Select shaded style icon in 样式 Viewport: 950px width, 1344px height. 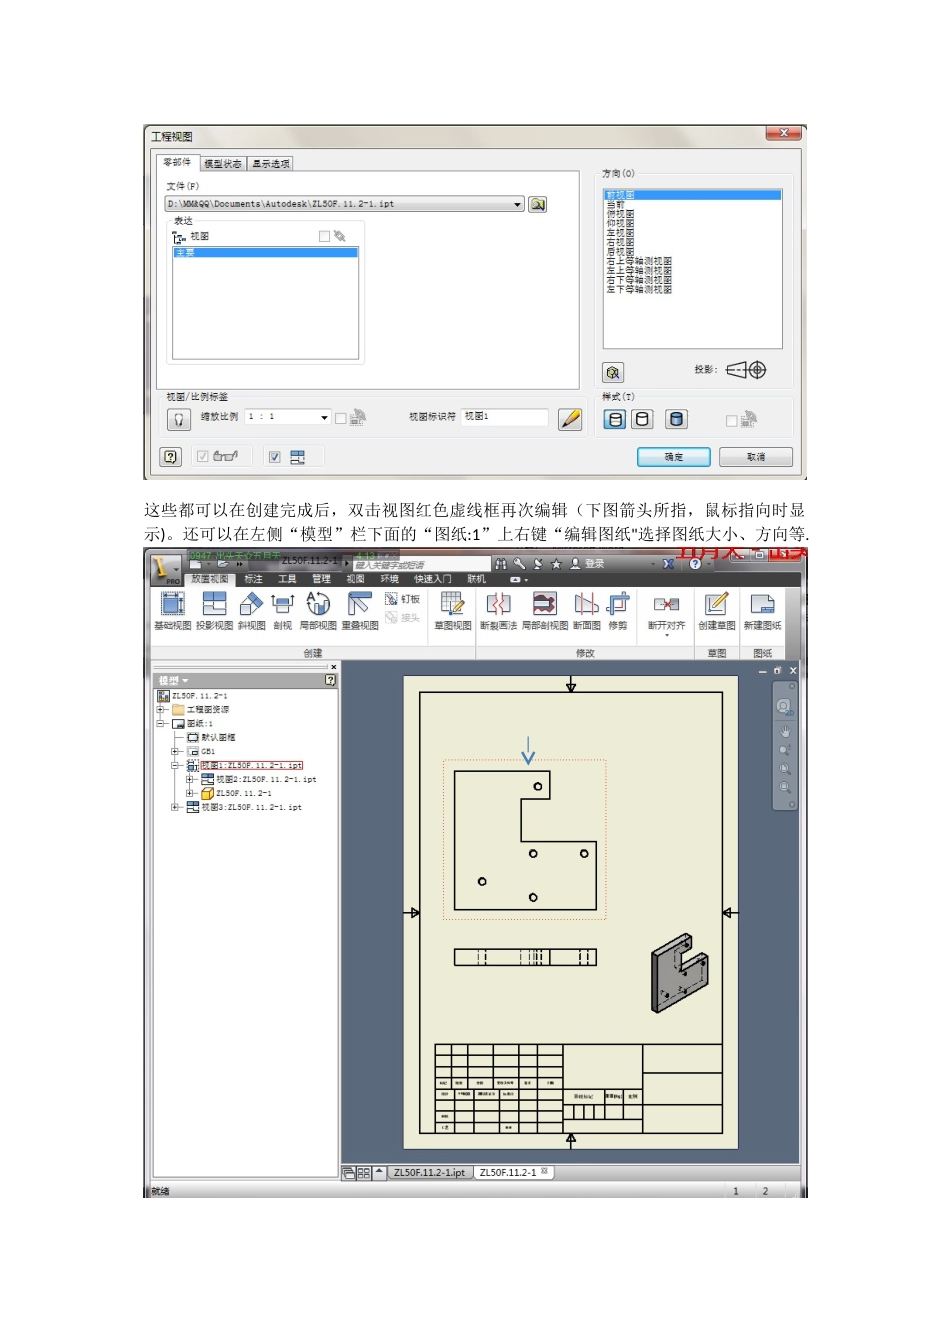coord(677,419)
